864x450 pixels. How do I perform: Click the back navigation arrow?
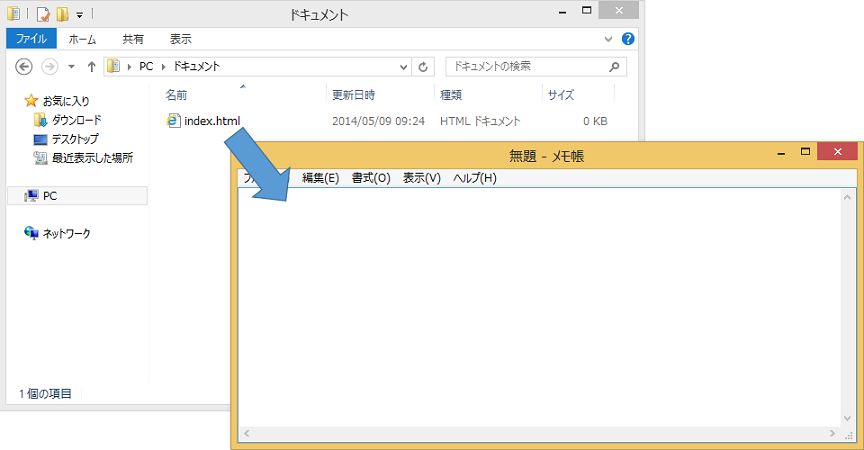tap(25, 66)
